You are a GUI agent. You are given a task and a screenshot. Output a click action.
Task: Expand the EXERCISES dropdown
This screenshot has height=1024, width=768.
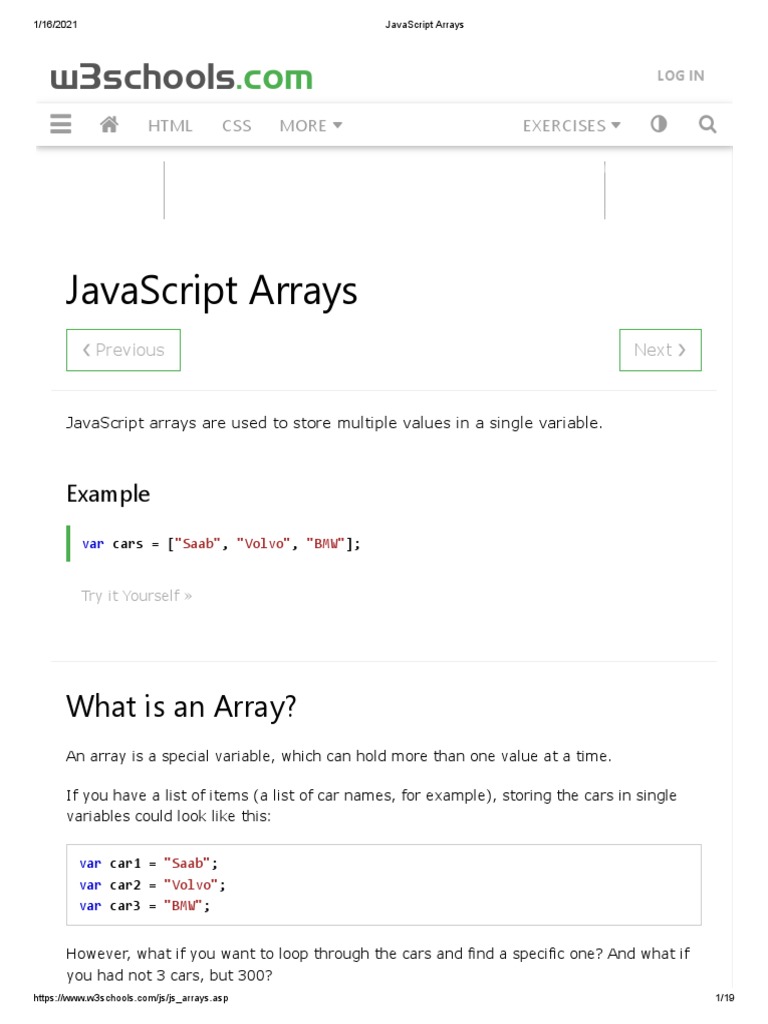(x=571, y=125)
